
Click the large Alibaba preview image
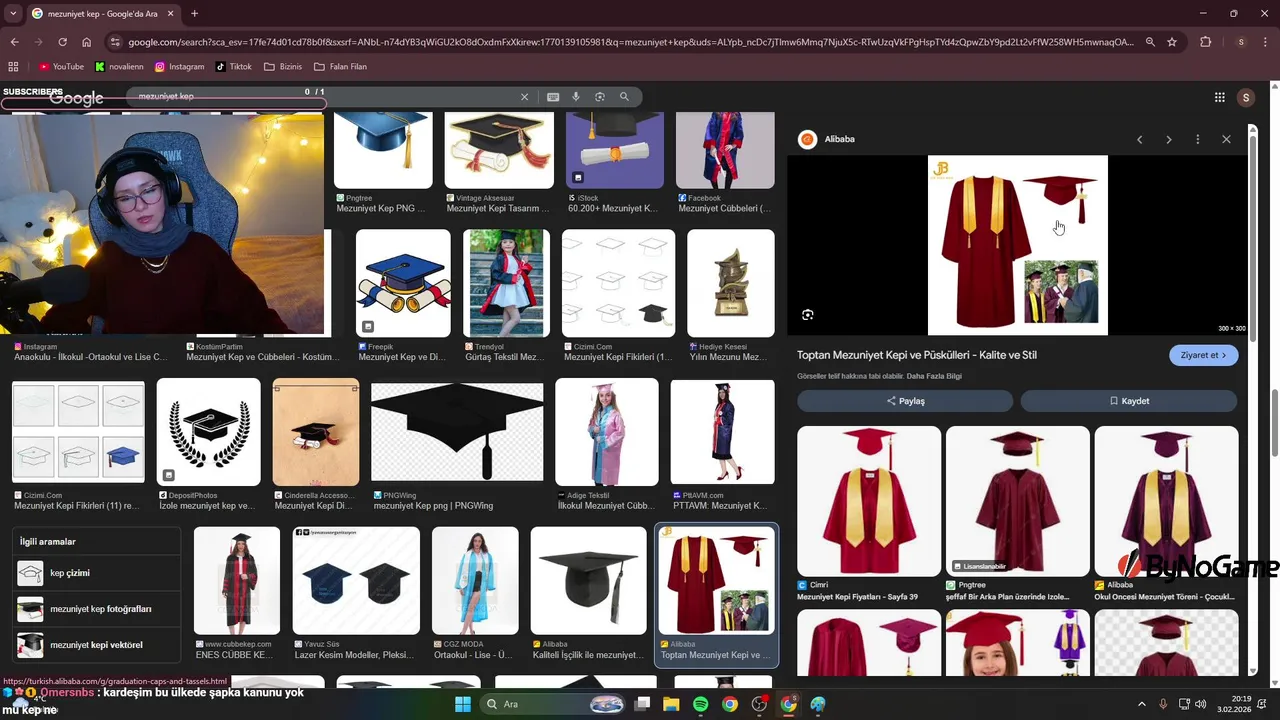[x=1018, y=245]
